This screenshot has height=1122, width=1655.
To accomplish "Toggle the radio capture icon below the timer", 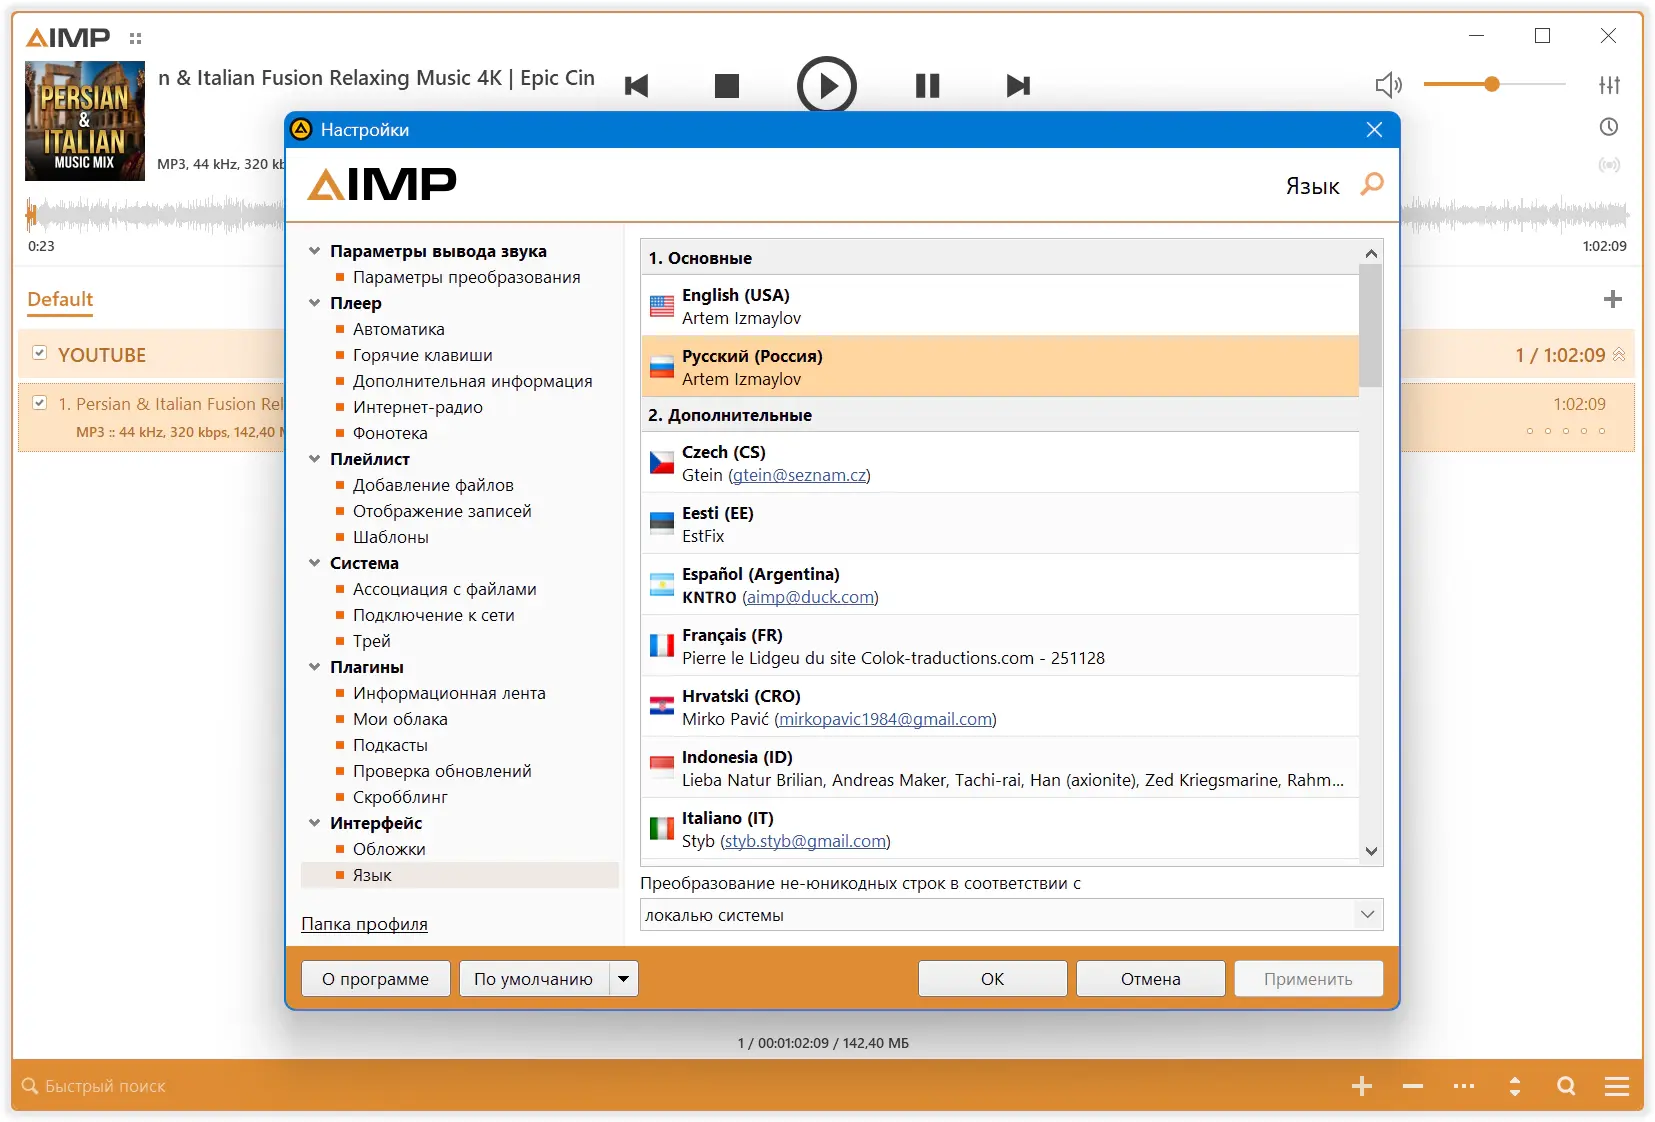I will 1609,165.
